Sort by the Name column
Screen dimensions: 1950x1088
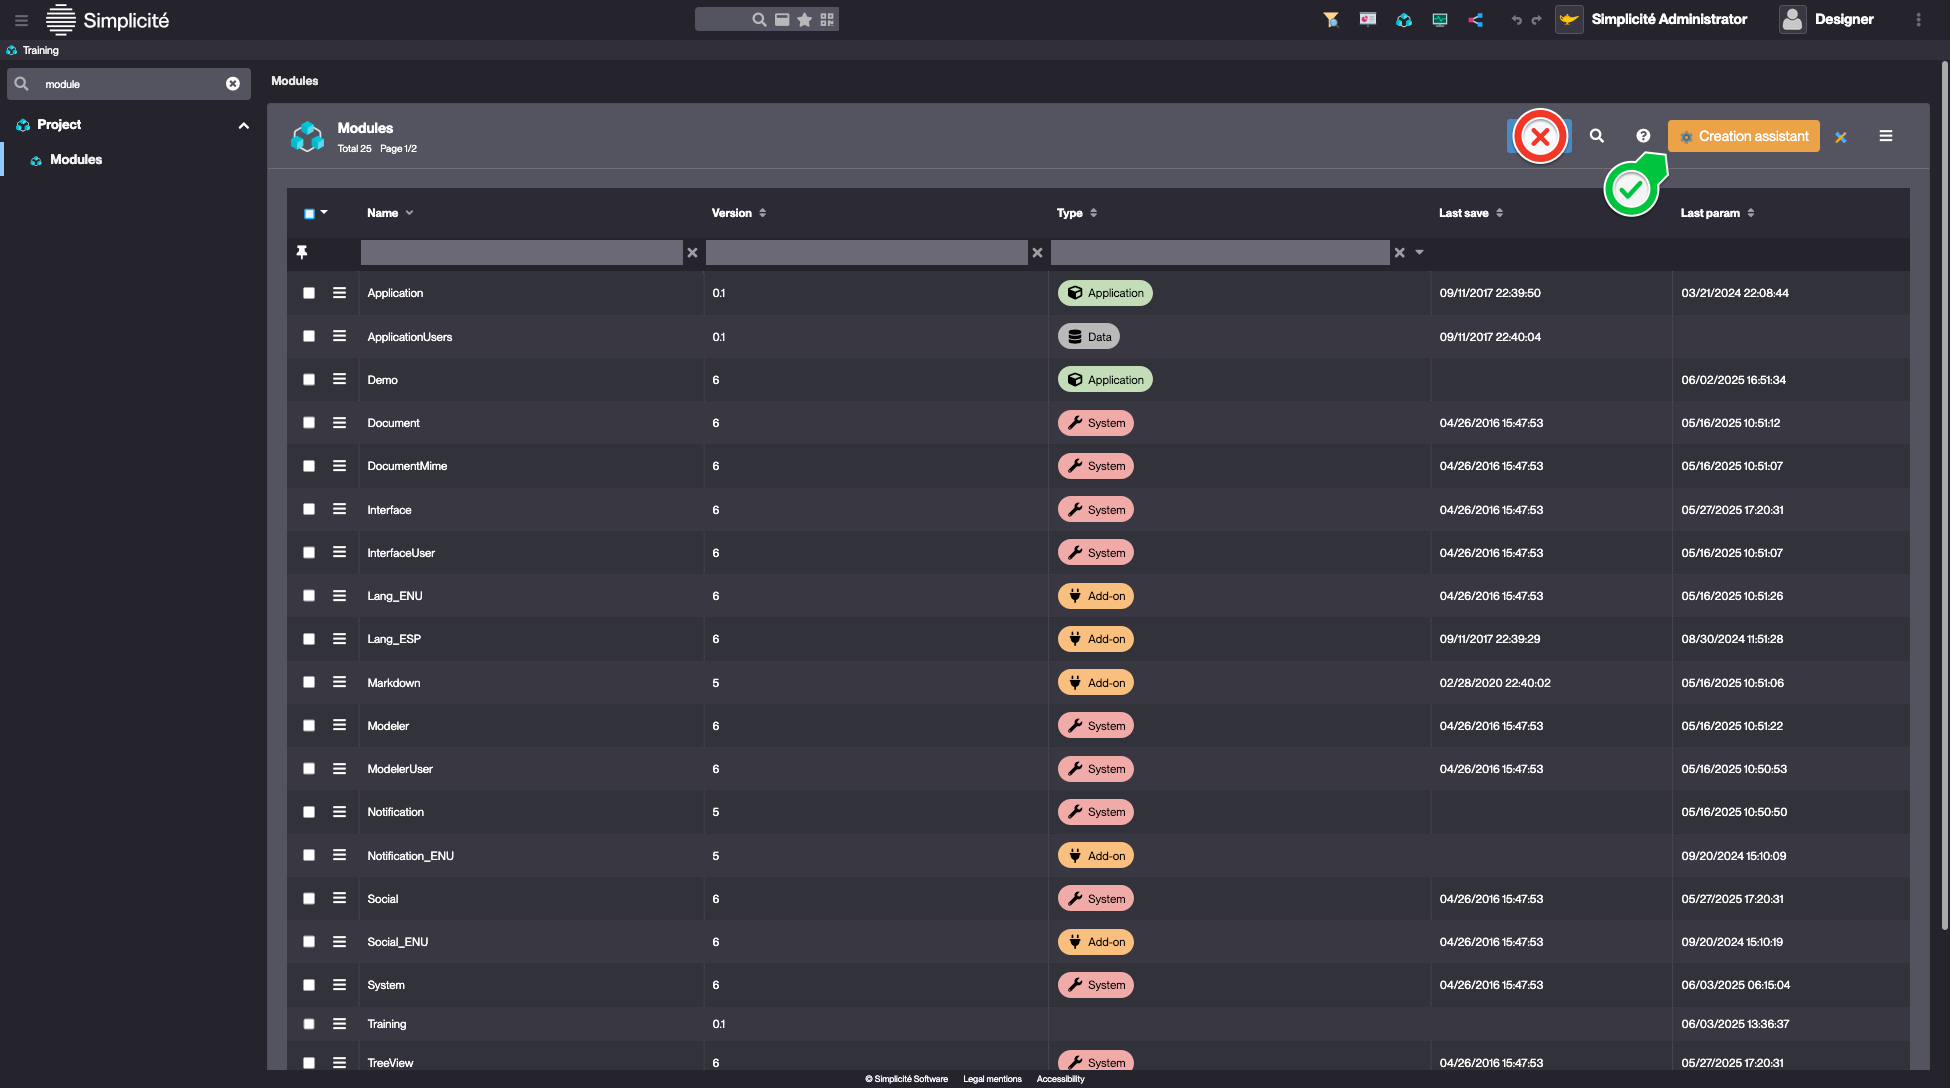point(390,213)
